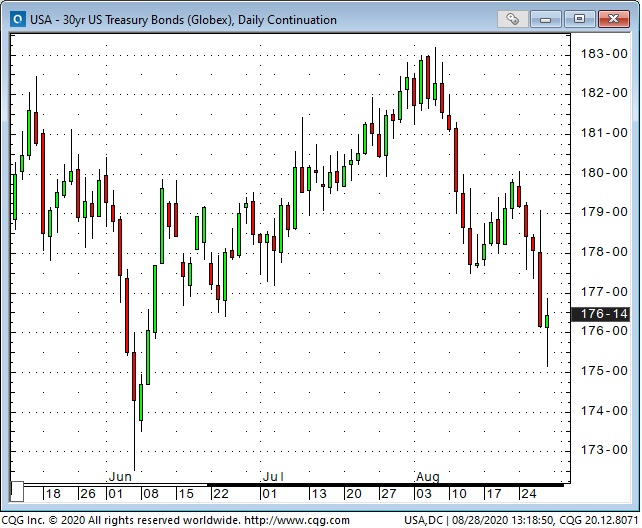Image resolution: width=642 pixels, height=528 pixels.
Task: Click the 181-00 price axis label
Action: coord(604,133)
